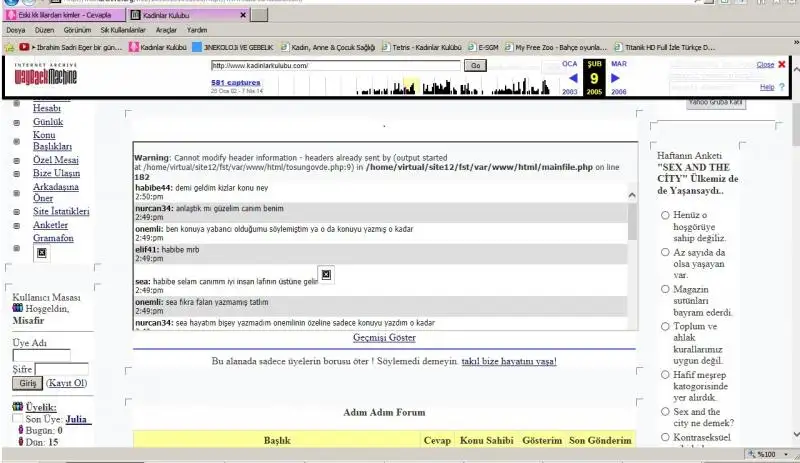Viewport: 800px width, 463px height.
Task: Click broken image icon in the chat box
Action: tap(325, 274)
